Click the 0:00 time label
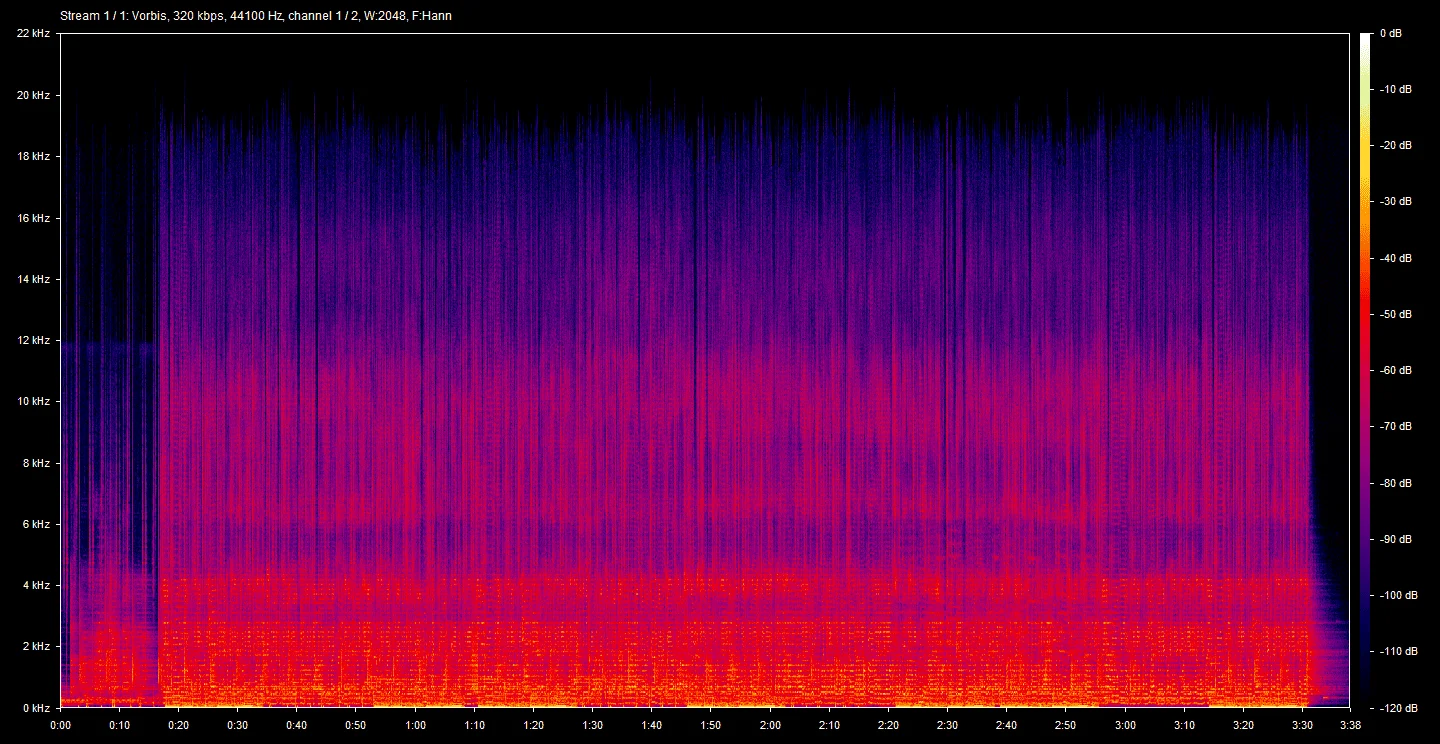 point(60,725)
